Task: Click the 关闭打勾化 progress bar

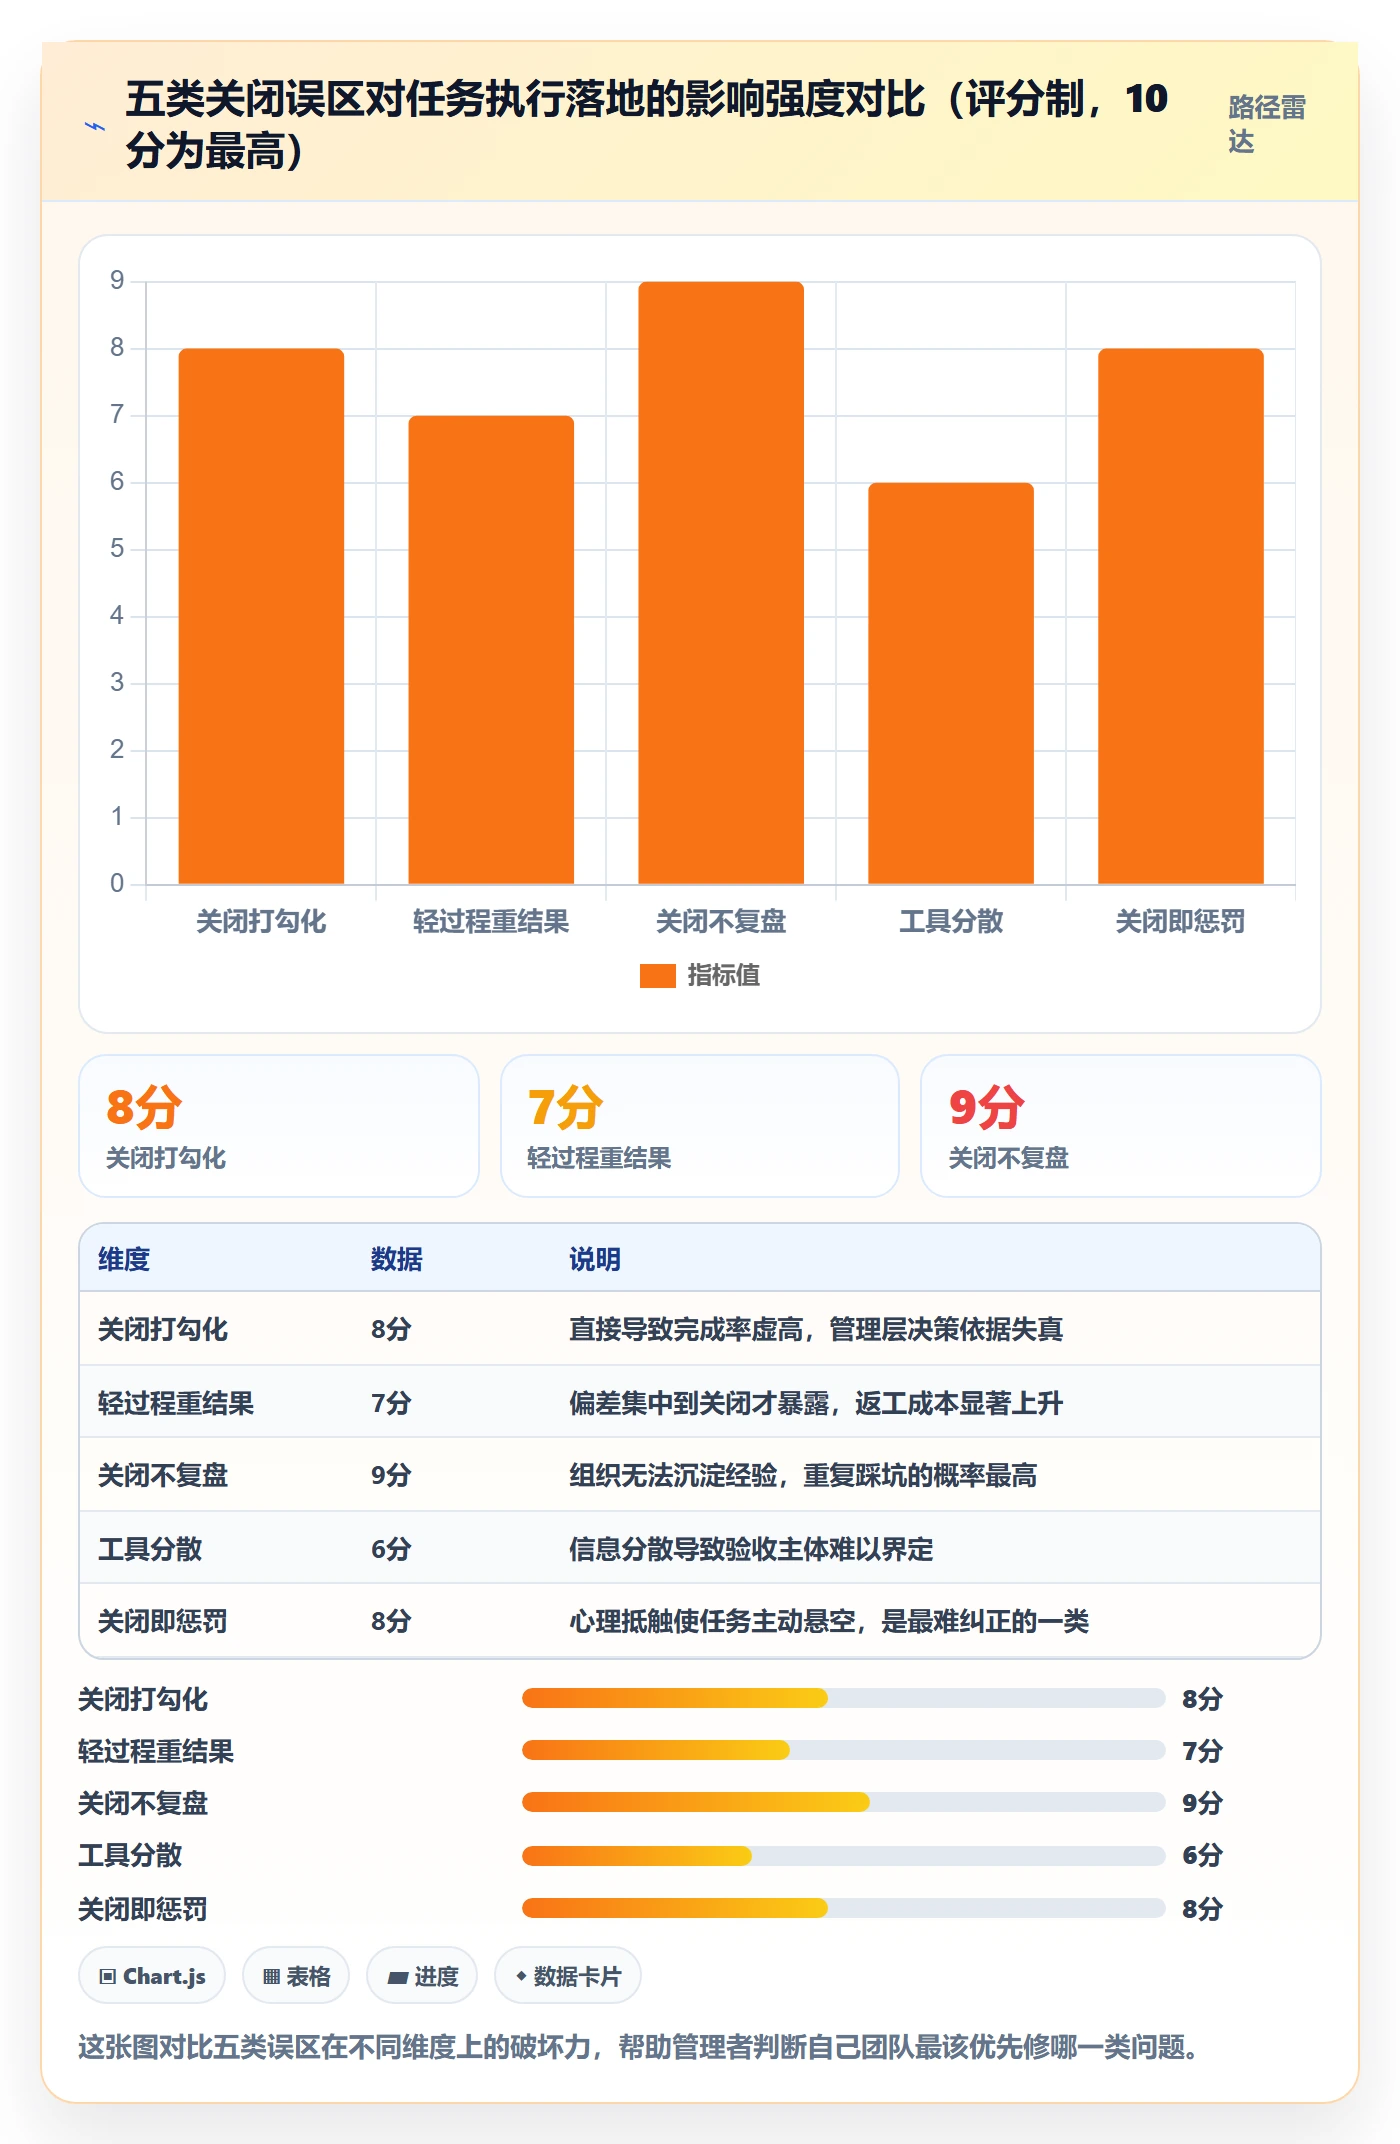Action: [843, 1698]
